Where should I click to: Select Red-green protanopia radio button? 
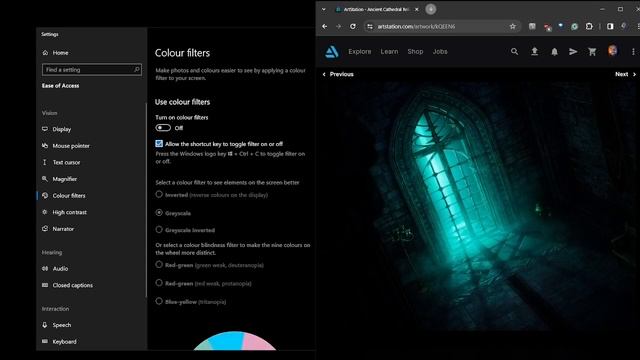pyautogui.click(x=159, y=283)
